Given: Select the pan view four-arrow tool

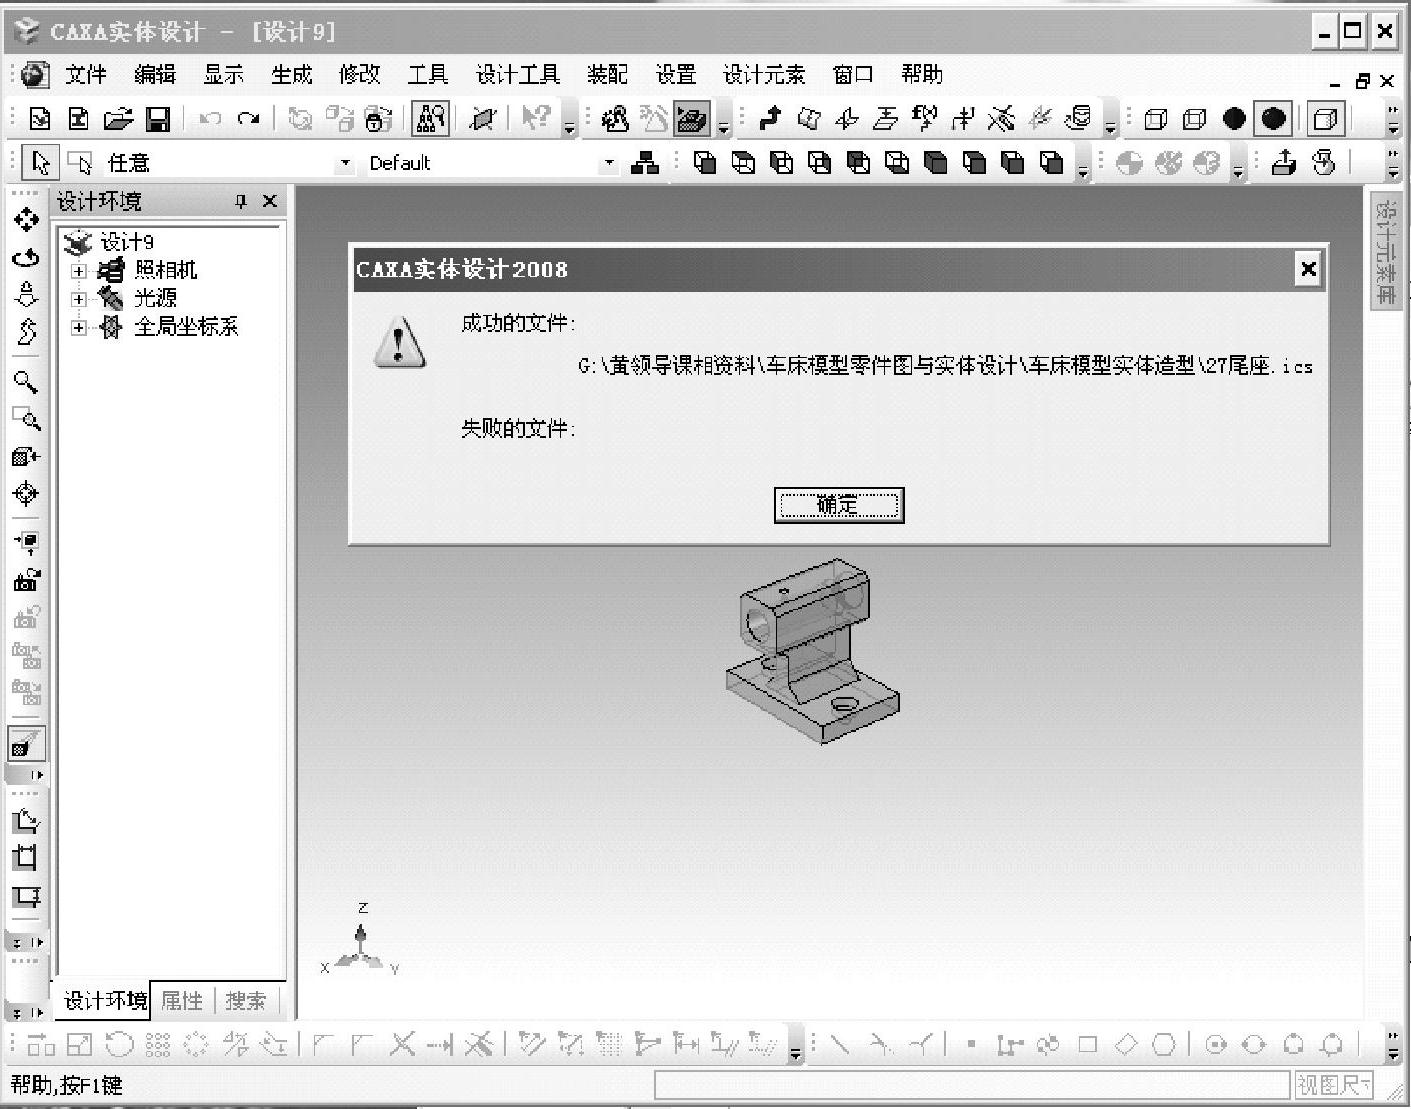Looking at the screenshot, I should pos(26,220).
